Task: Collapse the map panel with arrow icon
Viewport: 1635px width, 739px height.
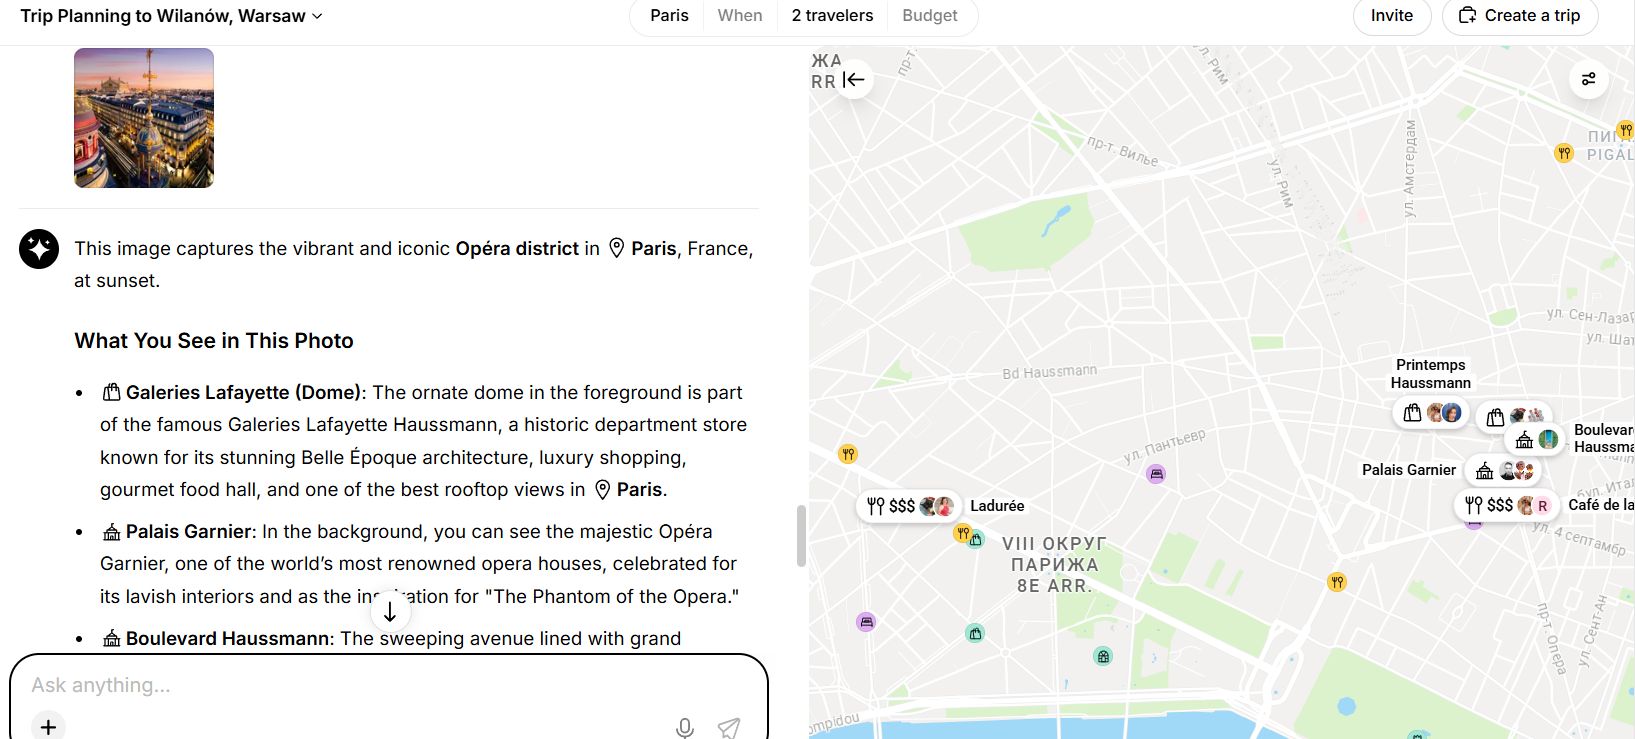Action: coord(853,80)
